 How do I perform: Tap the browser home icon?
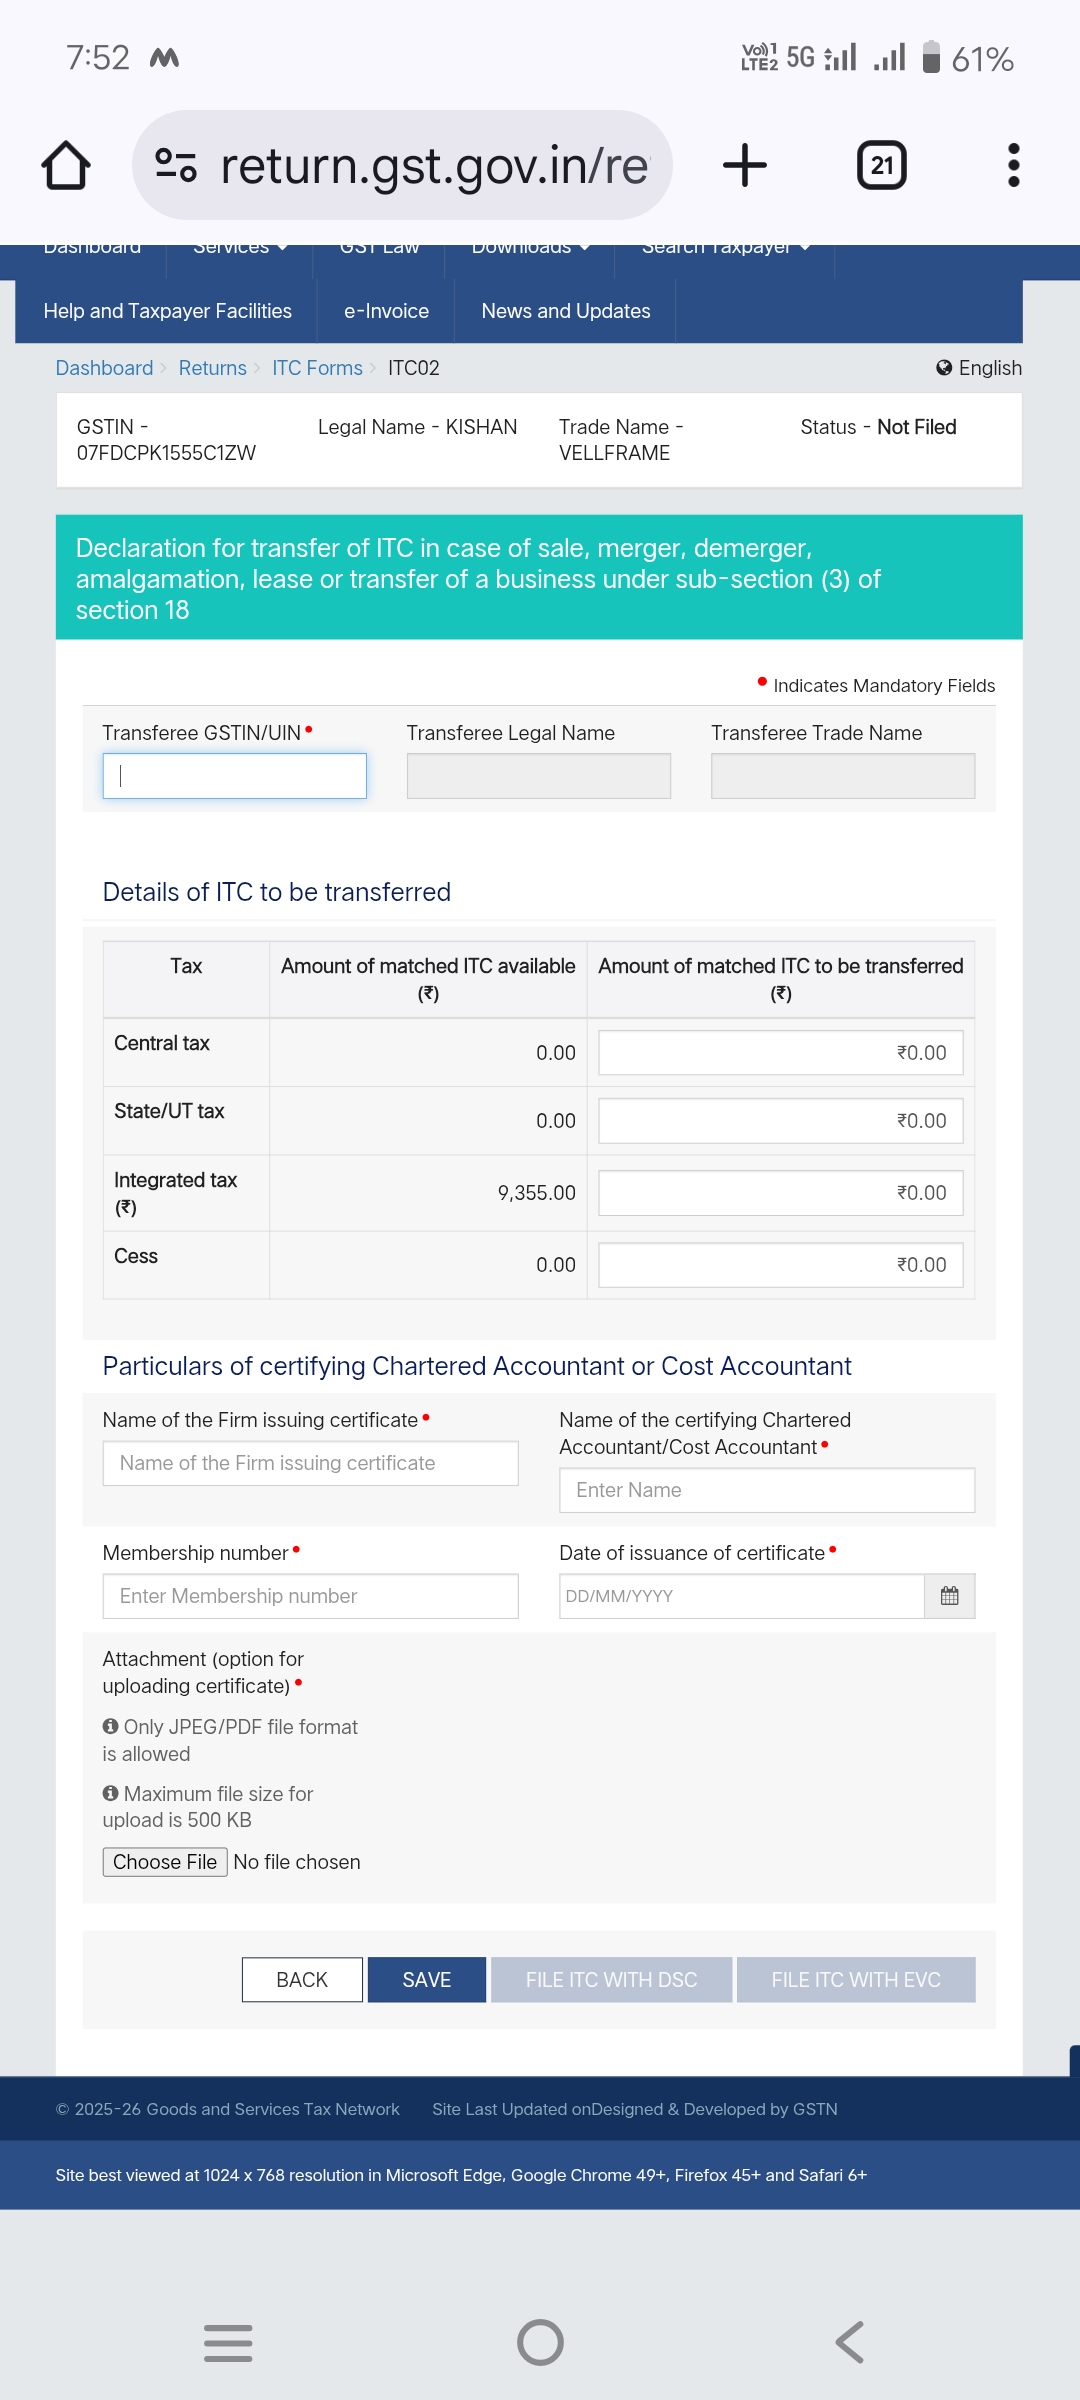[x=66, y=165]
